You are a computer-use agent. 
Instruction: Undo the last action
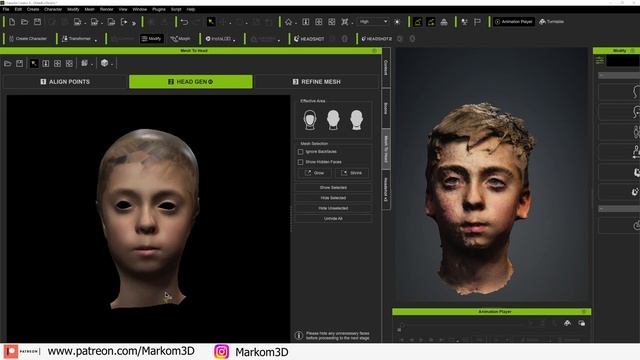pyautogui.click(x=184, y=22)
